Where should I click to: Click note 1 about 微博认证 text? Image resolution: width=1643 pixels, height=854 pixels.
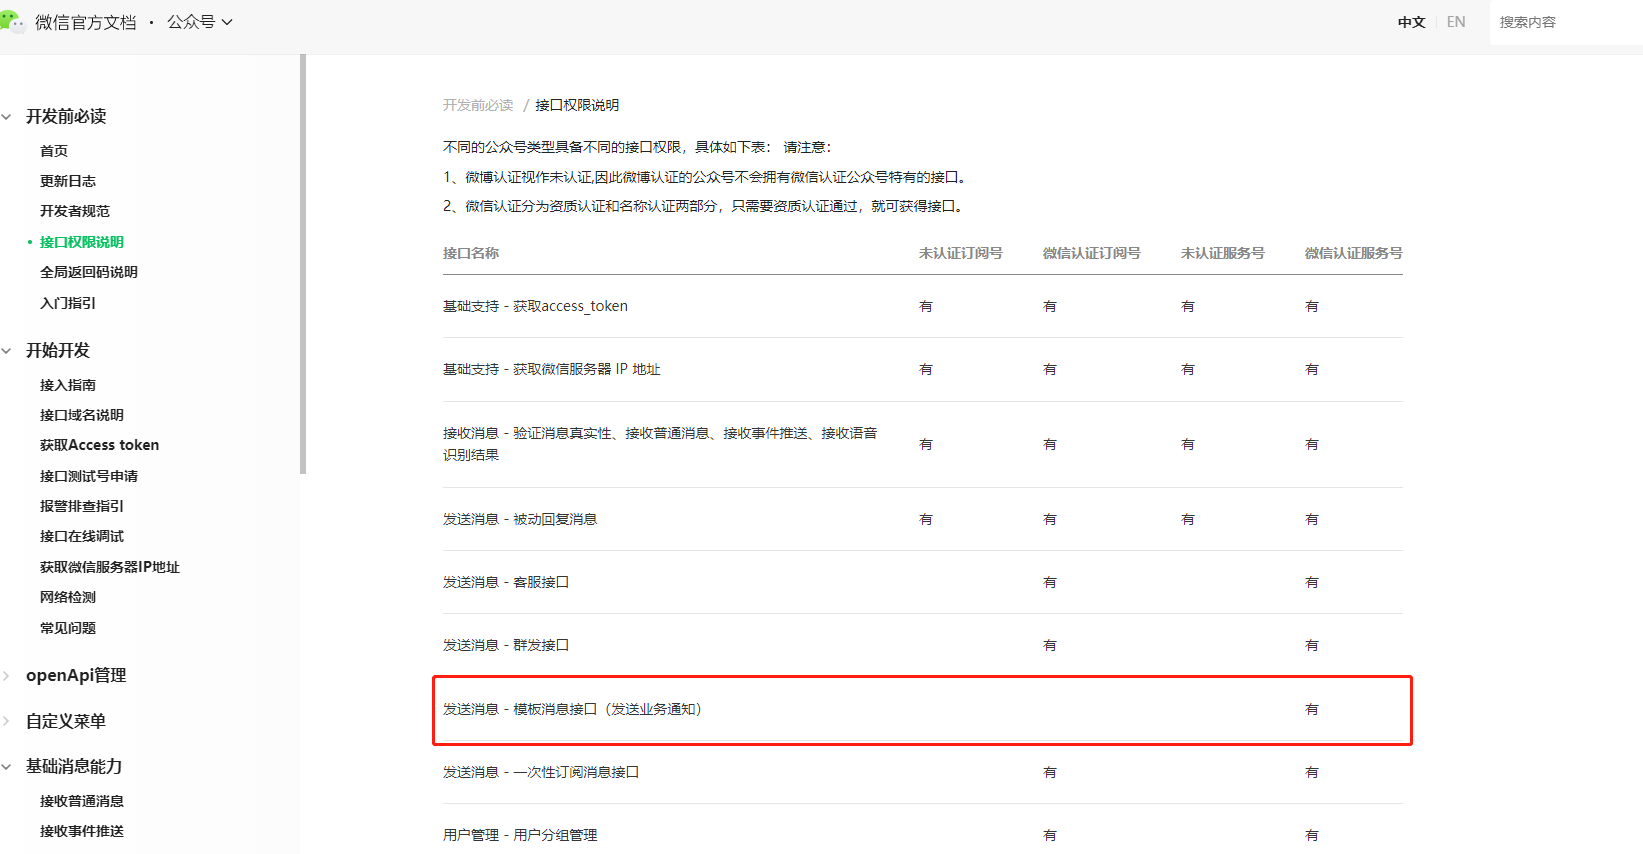pyautogui.click(x=706, y=177)
